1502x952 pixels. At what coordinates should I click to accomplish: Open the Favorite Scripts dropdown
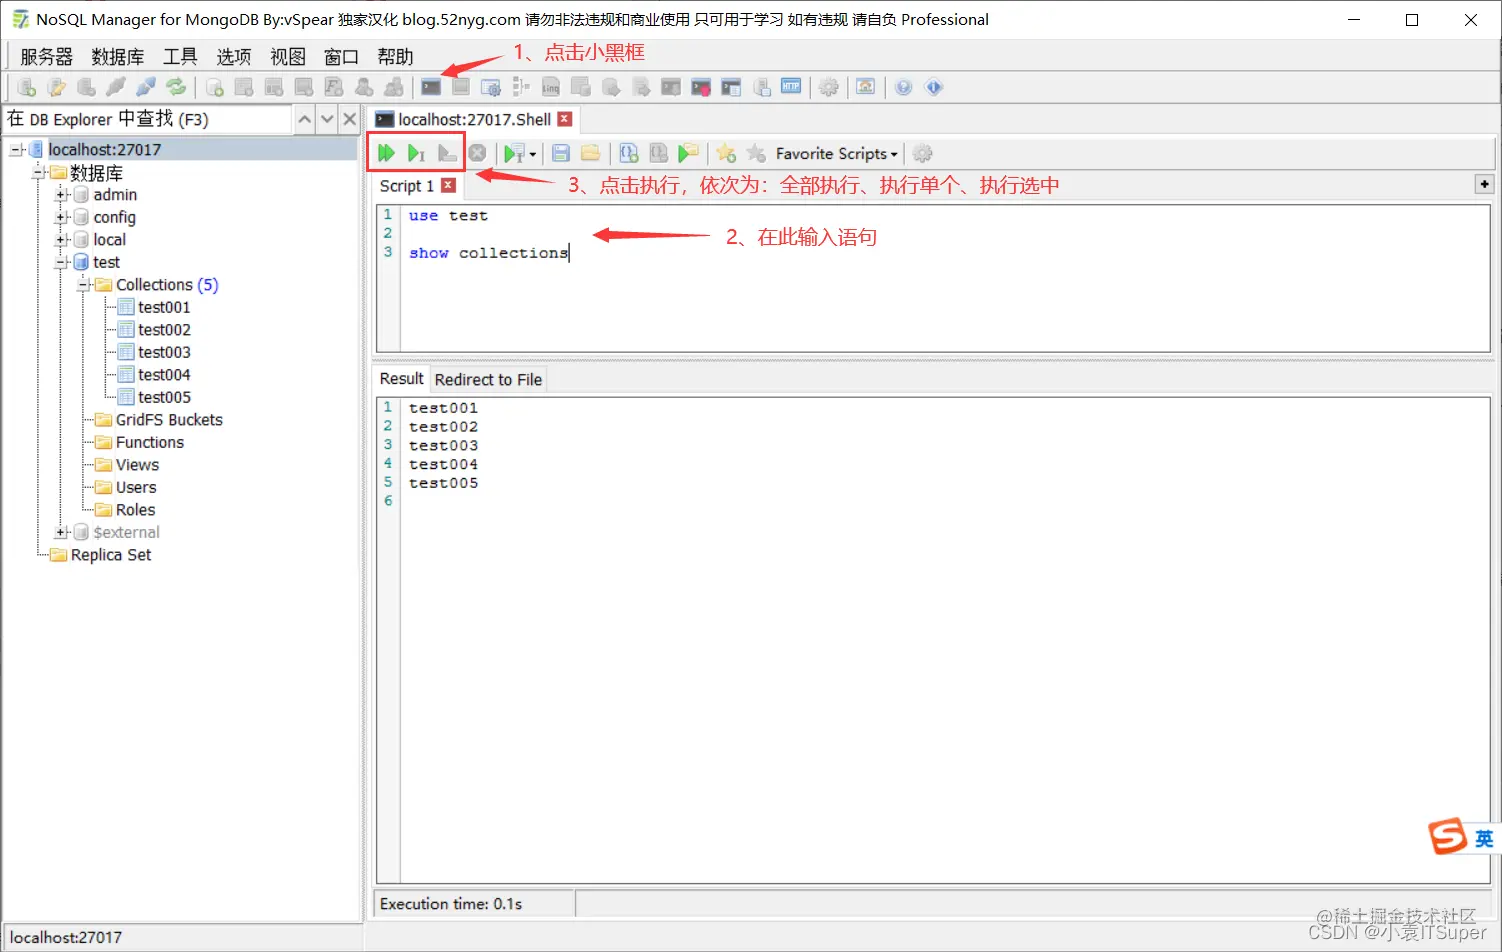click(837, 153)
